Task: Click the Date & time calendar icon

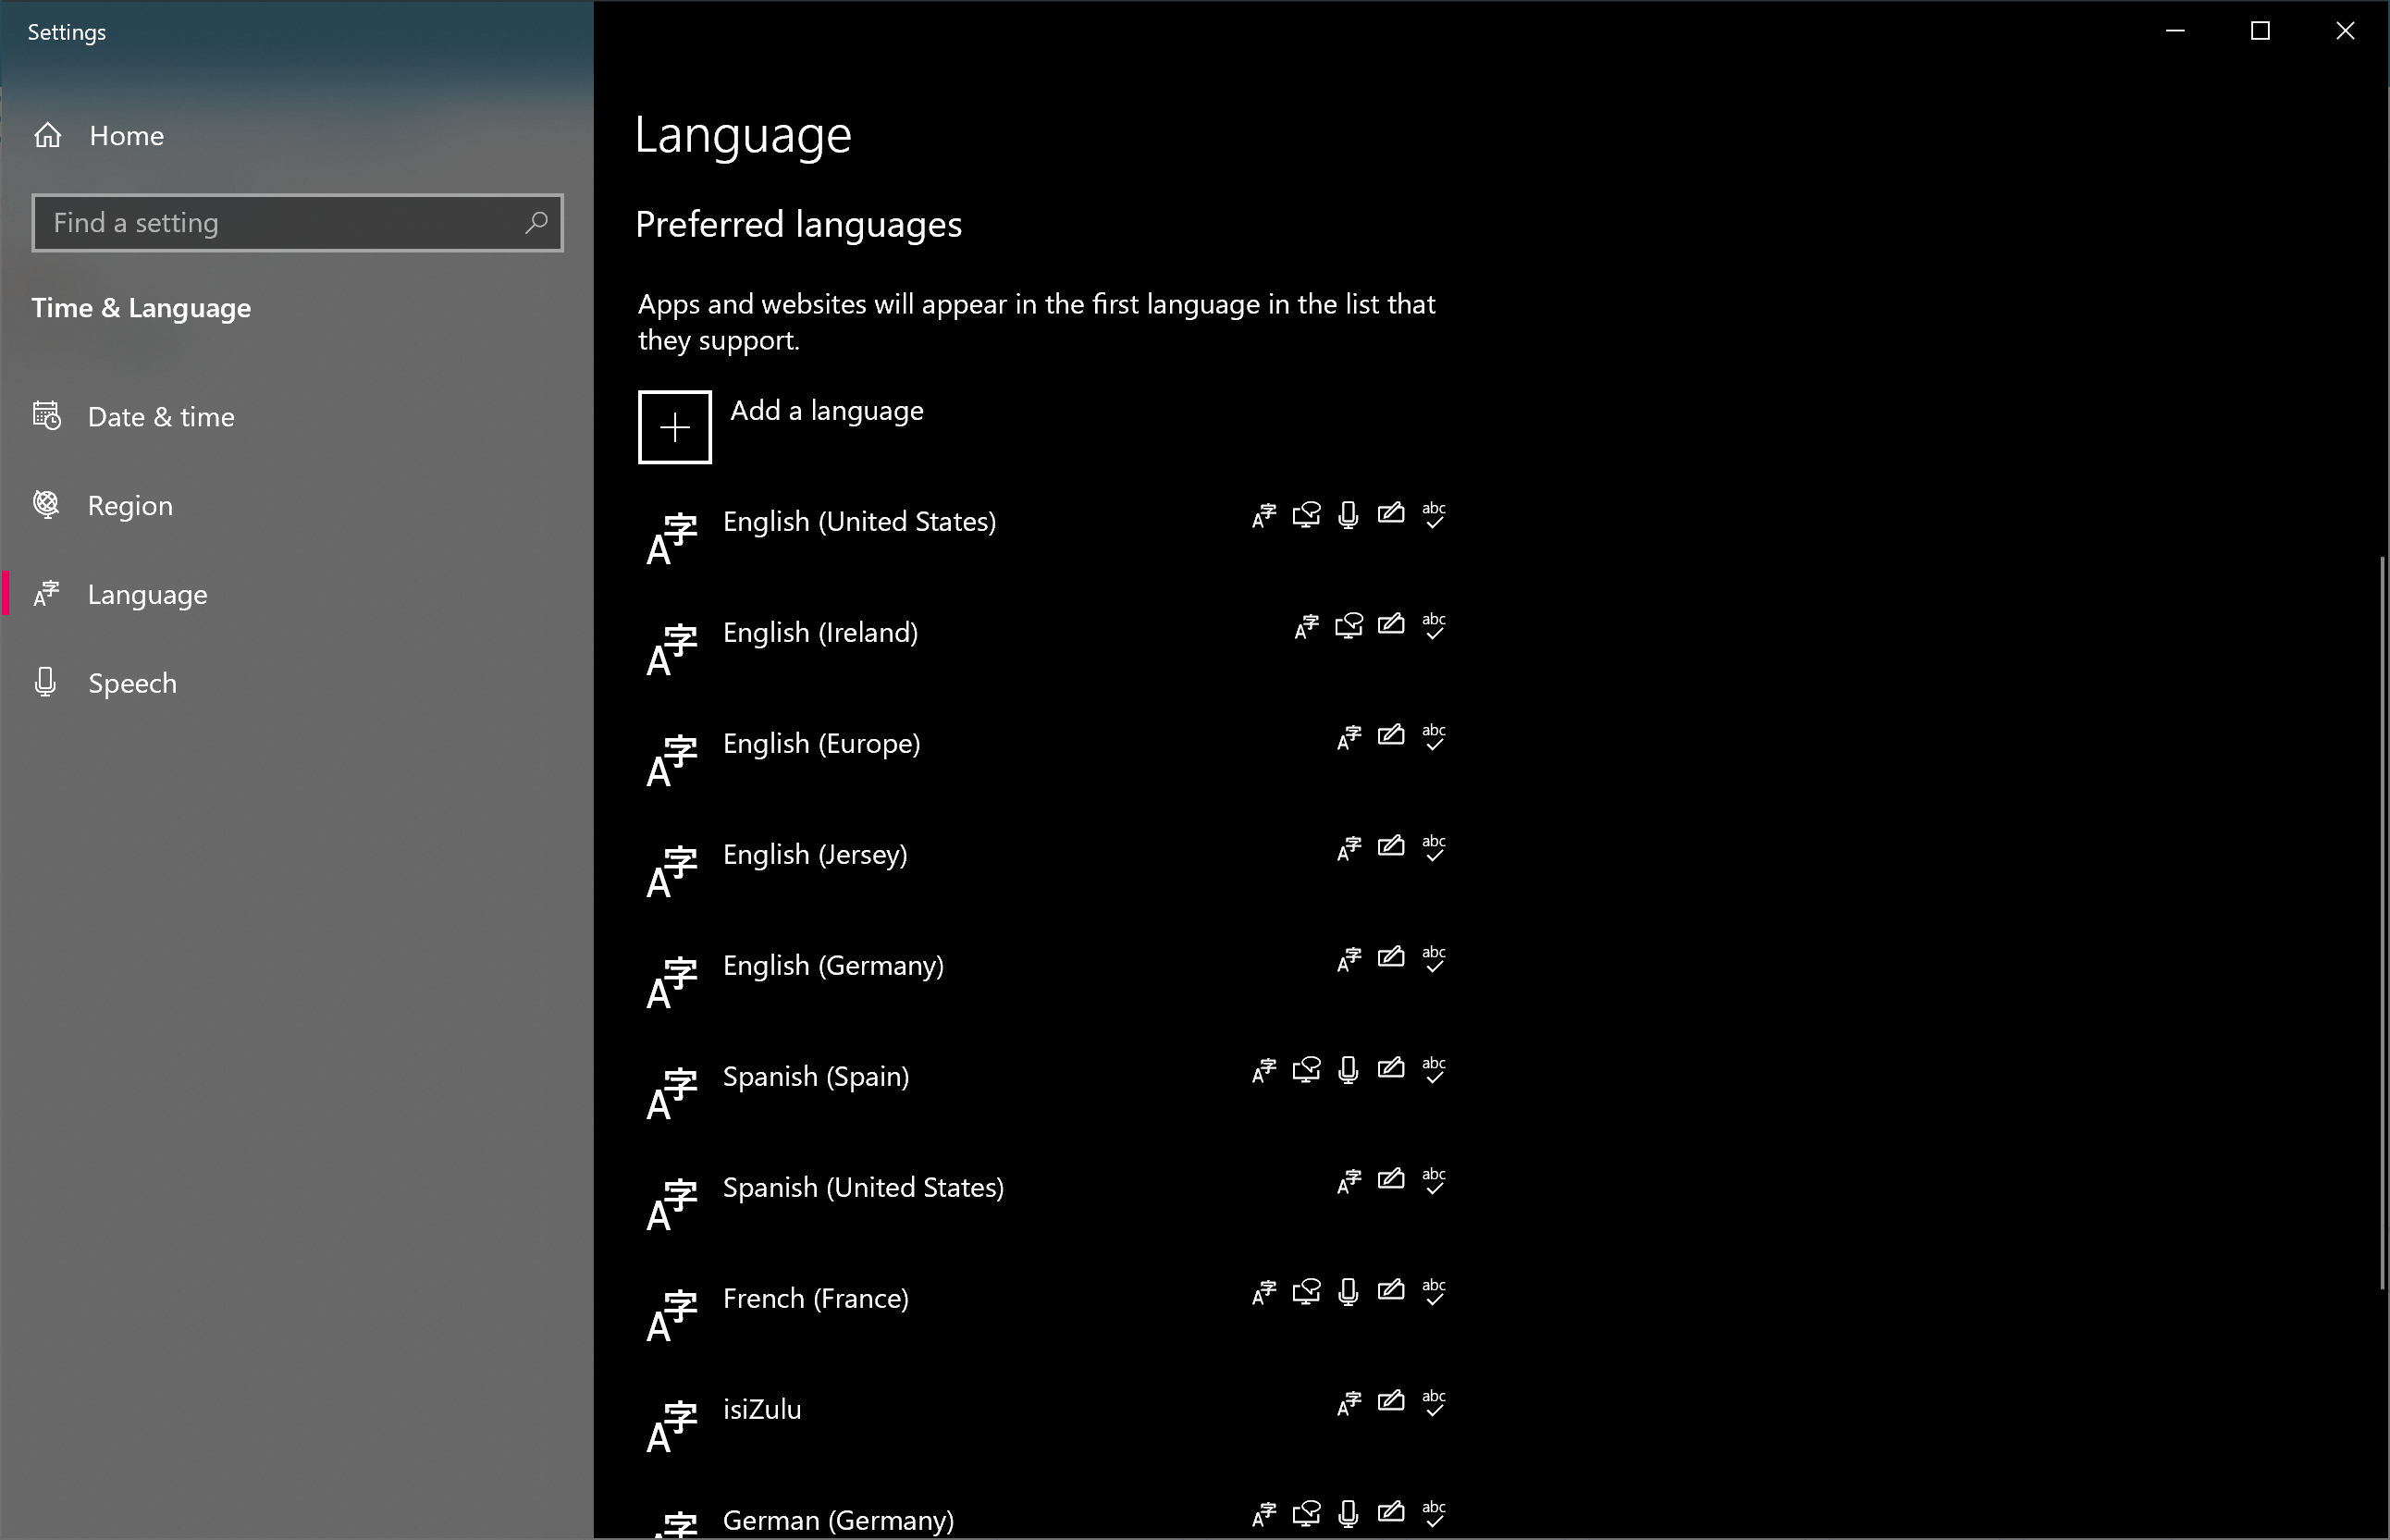Action: [47, 415]
